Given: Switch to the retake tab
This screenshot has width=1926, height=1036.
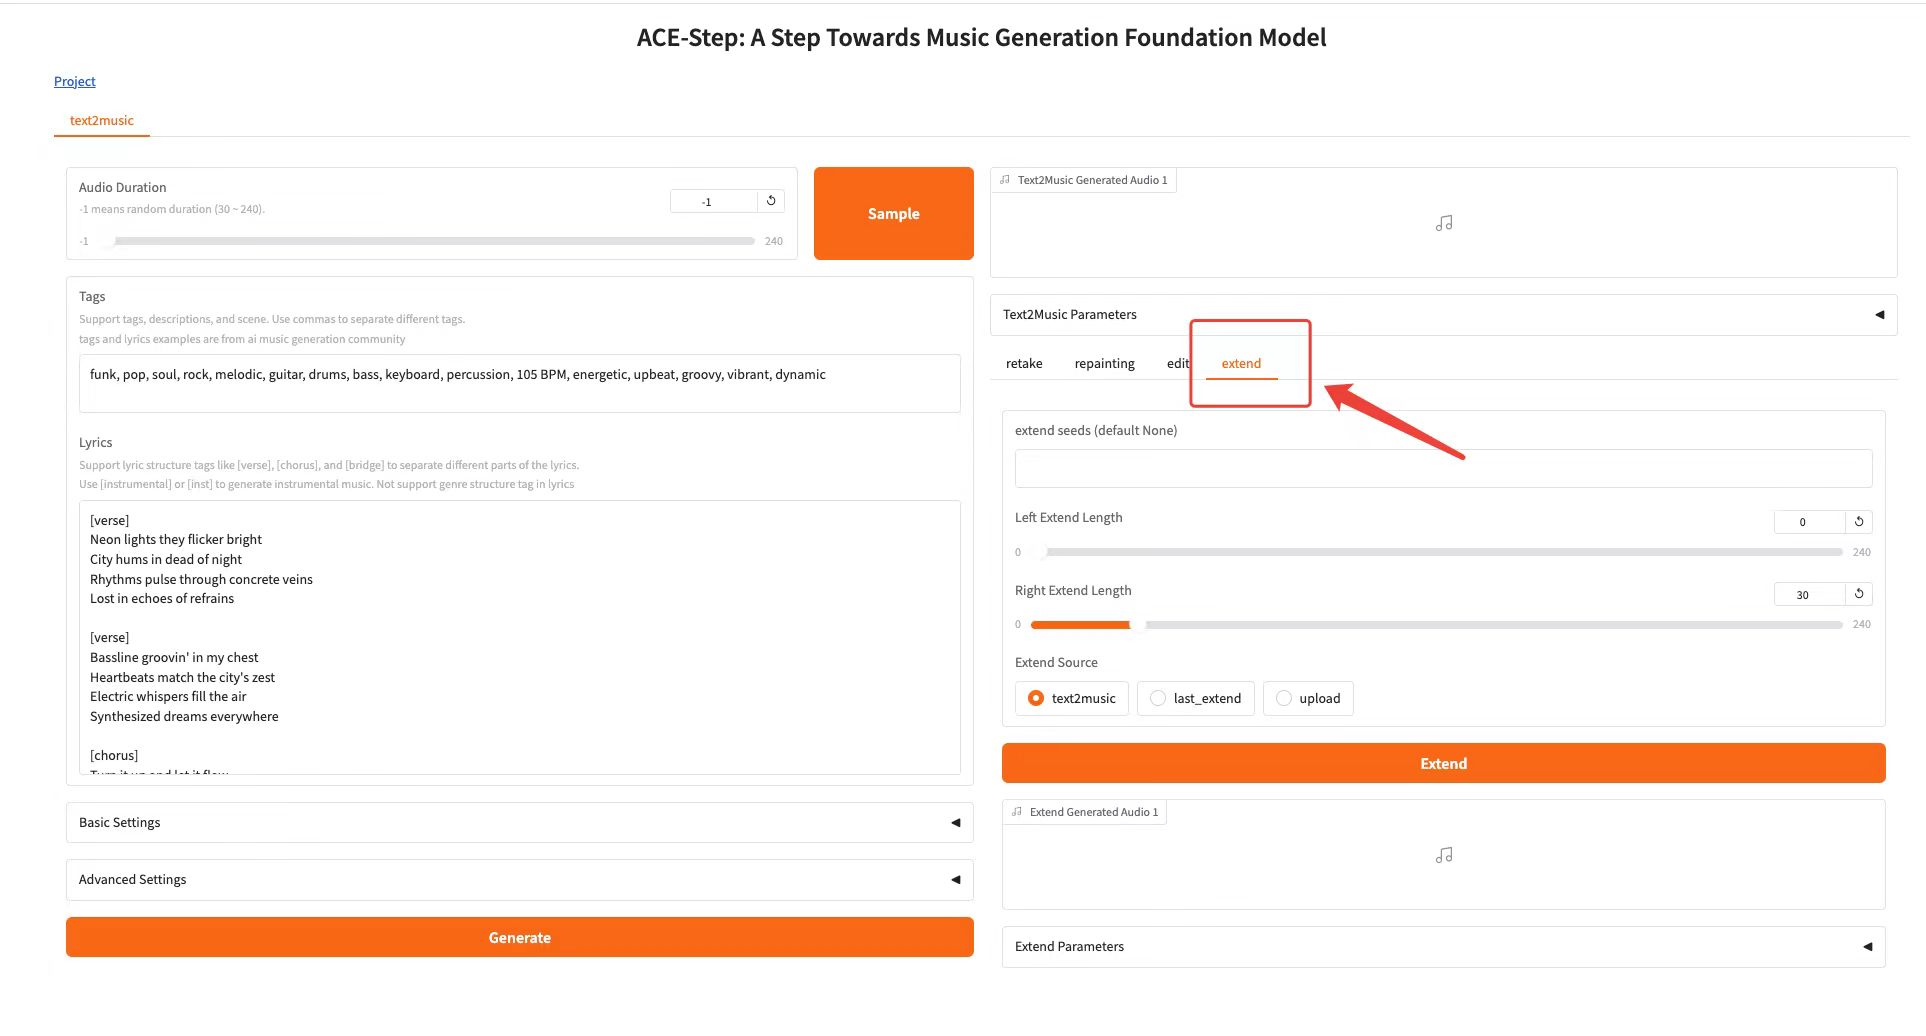Looking at the screenshot, I should pyautogui.click(x=1024, y=364).
